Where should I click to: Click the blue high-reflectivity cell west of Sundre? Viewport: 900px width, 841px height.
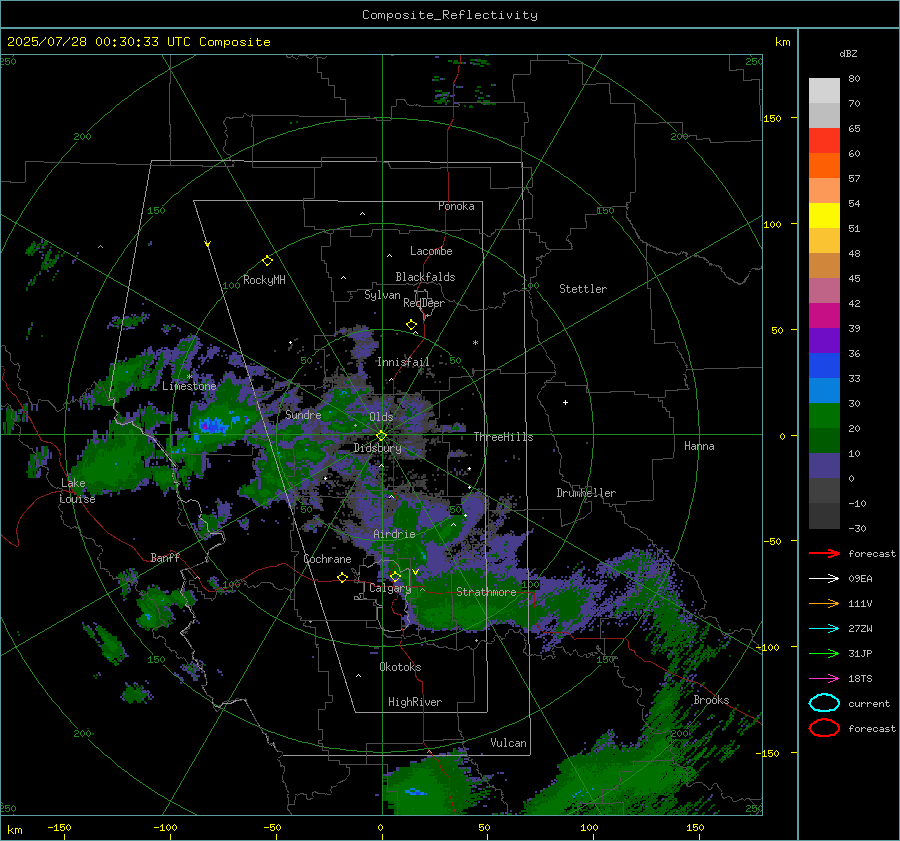click(212, 426)
